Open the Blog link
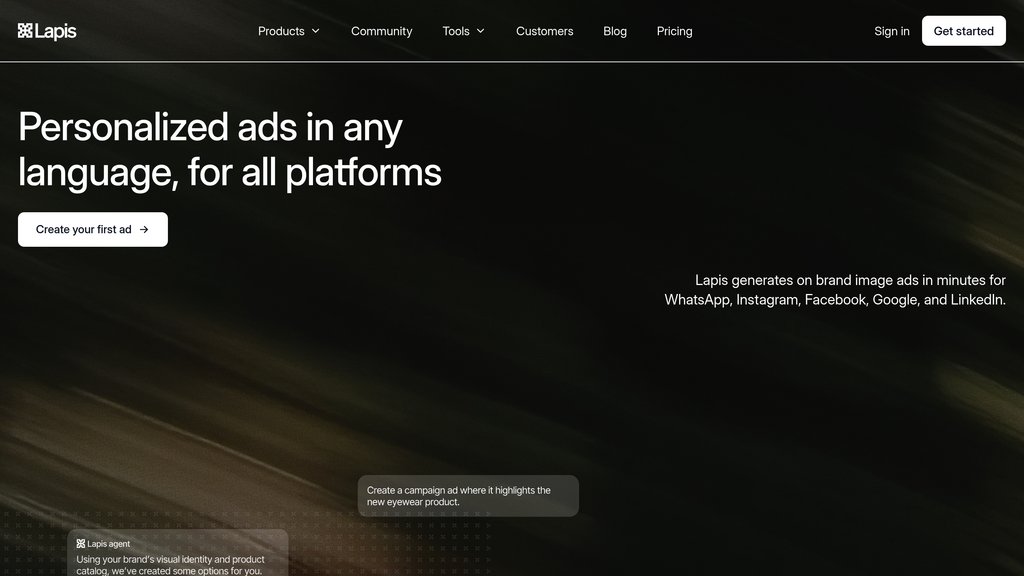 pyautogui.click(x=615, y=31)
